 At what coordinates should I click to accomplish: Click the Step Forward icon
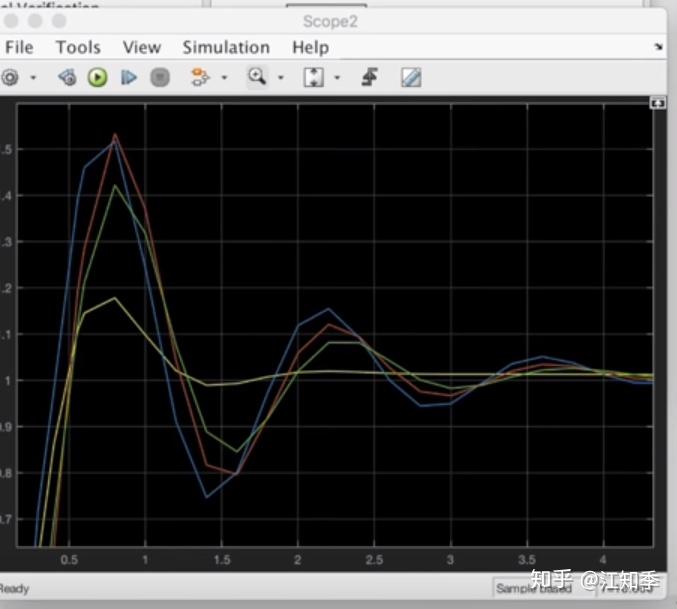click(129, 78)
